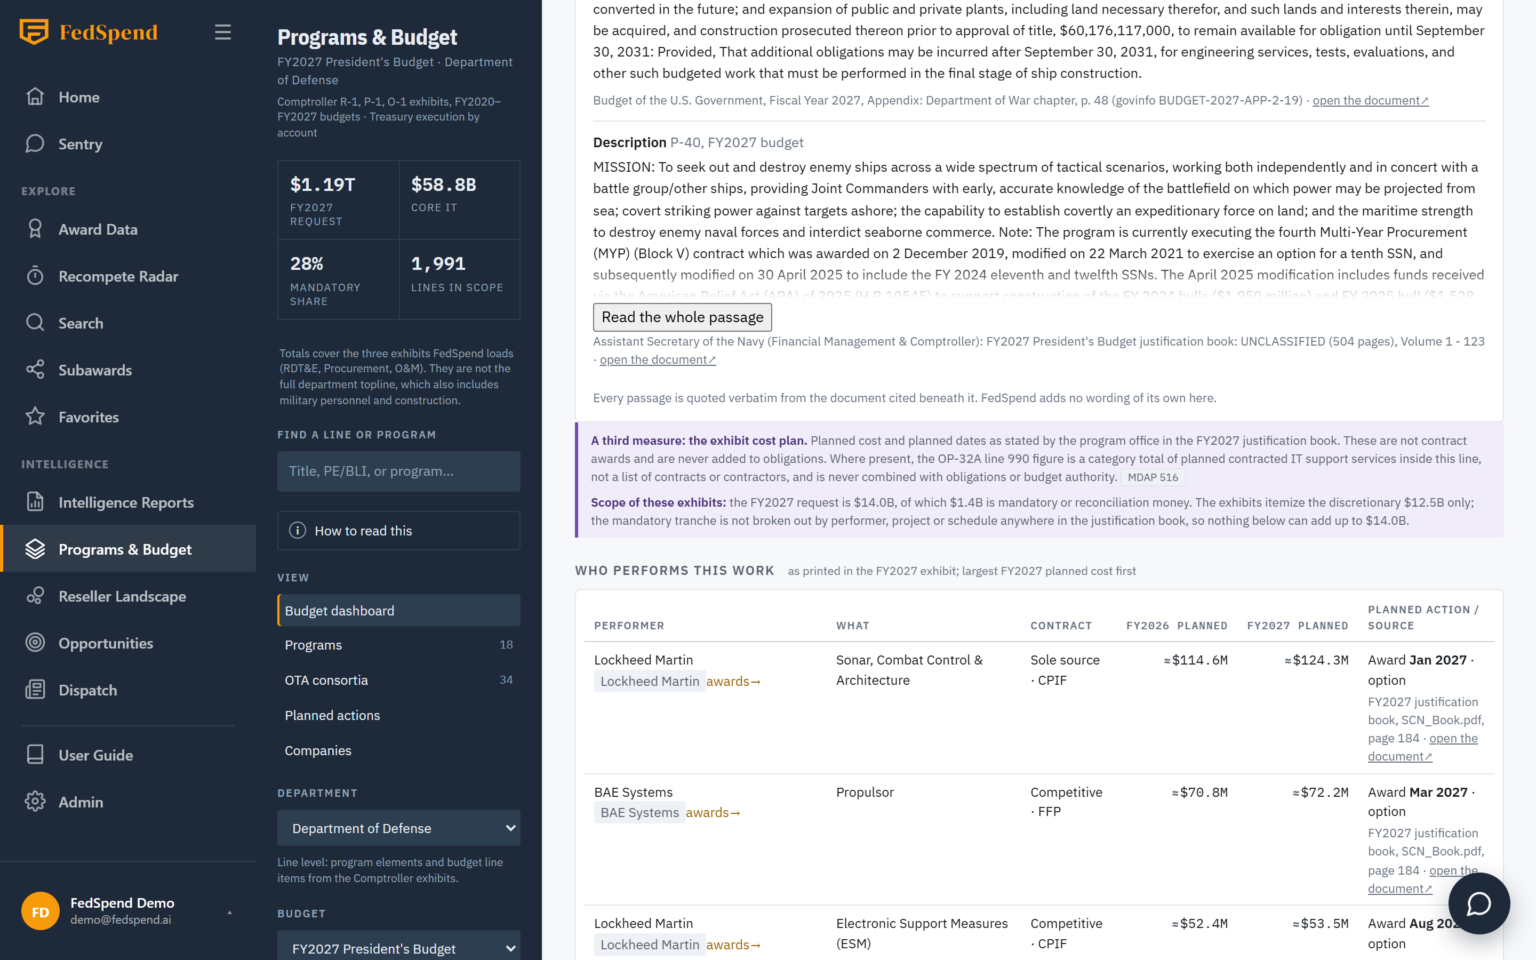1536x960 pixels.
Task: Click the Subawards share-nodes icon
Action: tap(35, 370)
